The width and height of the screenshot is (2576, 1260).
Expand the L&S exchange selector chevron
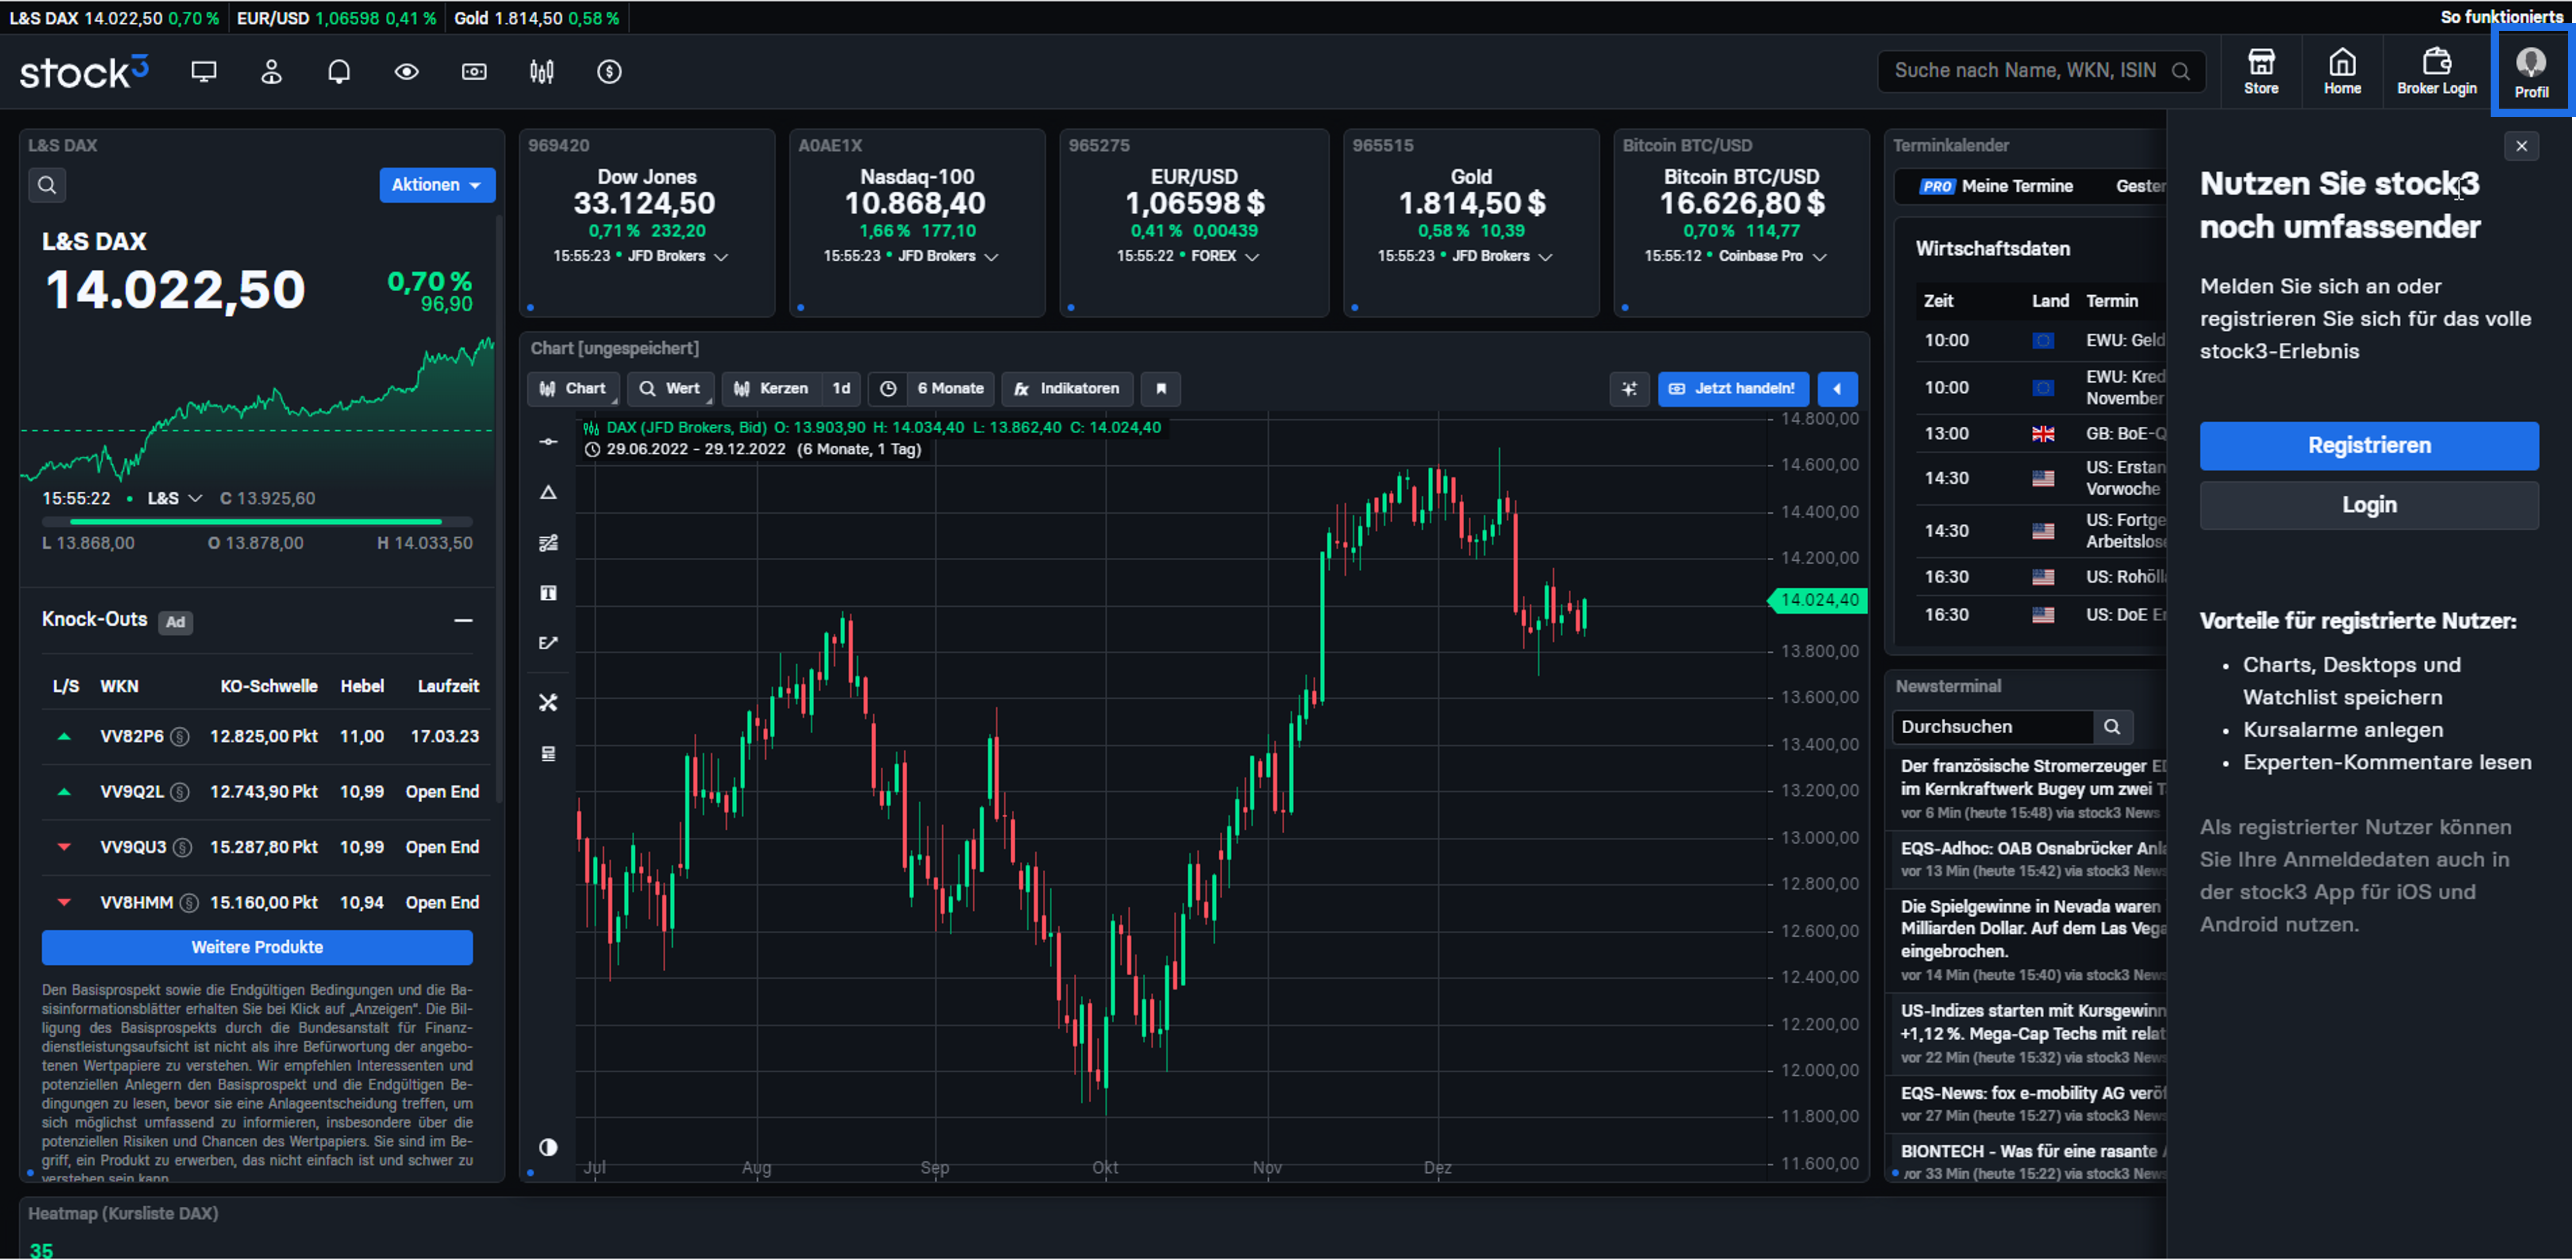coord(195,498)
